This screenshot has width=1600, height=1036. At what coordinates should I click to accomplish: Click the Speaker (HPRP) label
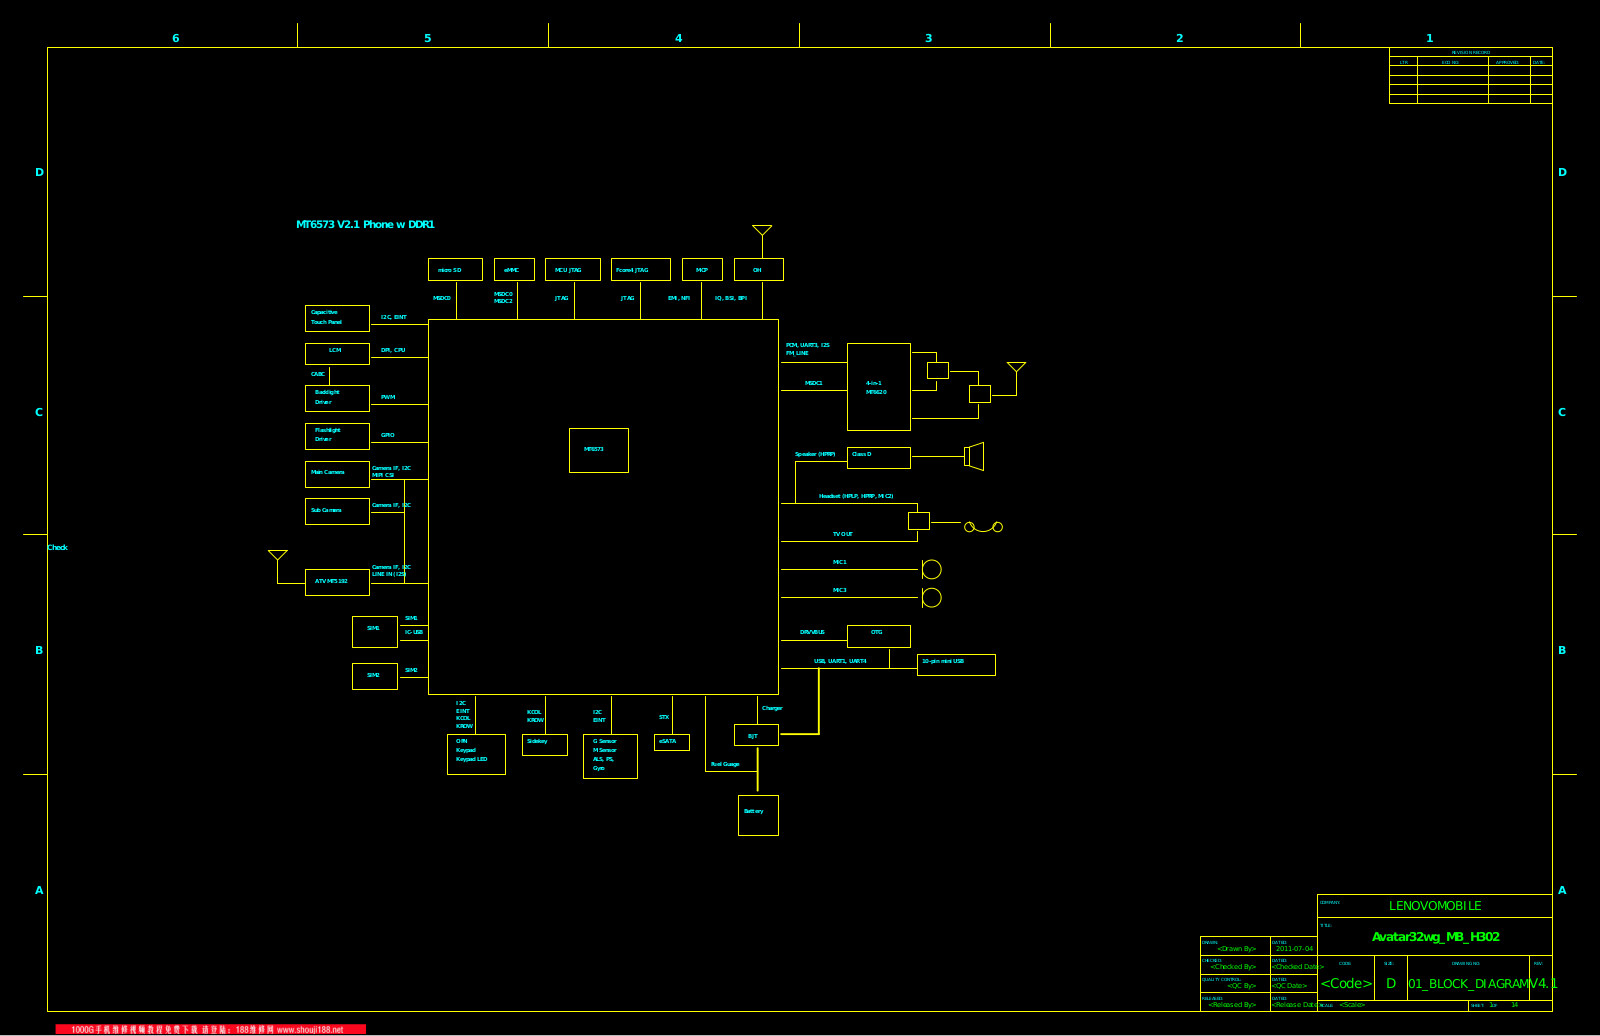[815, 454]
